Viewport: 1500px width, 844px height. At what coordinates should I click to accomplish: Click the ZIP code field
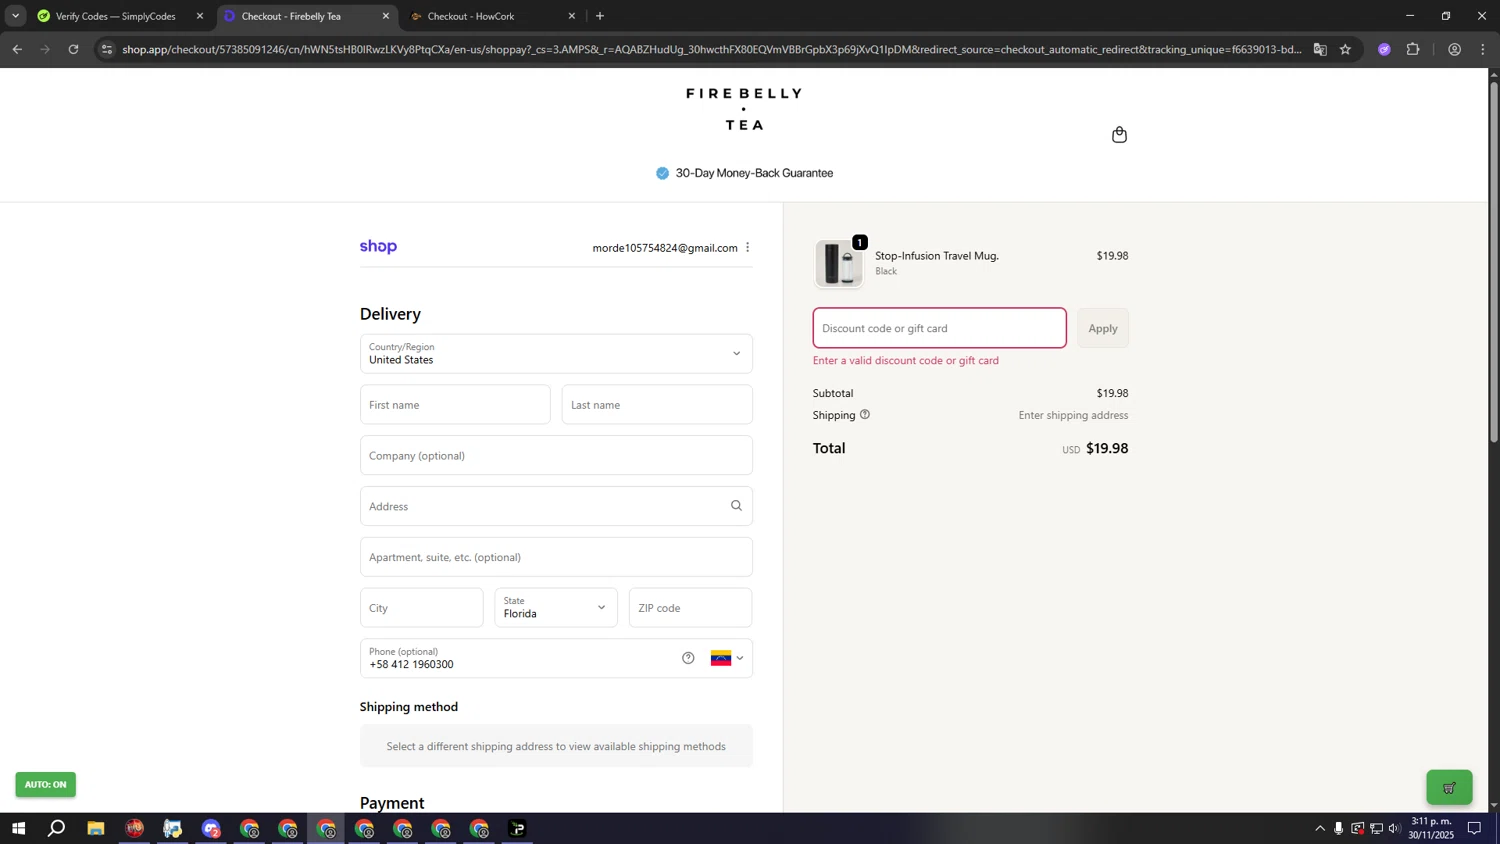[x=690, y=608]
